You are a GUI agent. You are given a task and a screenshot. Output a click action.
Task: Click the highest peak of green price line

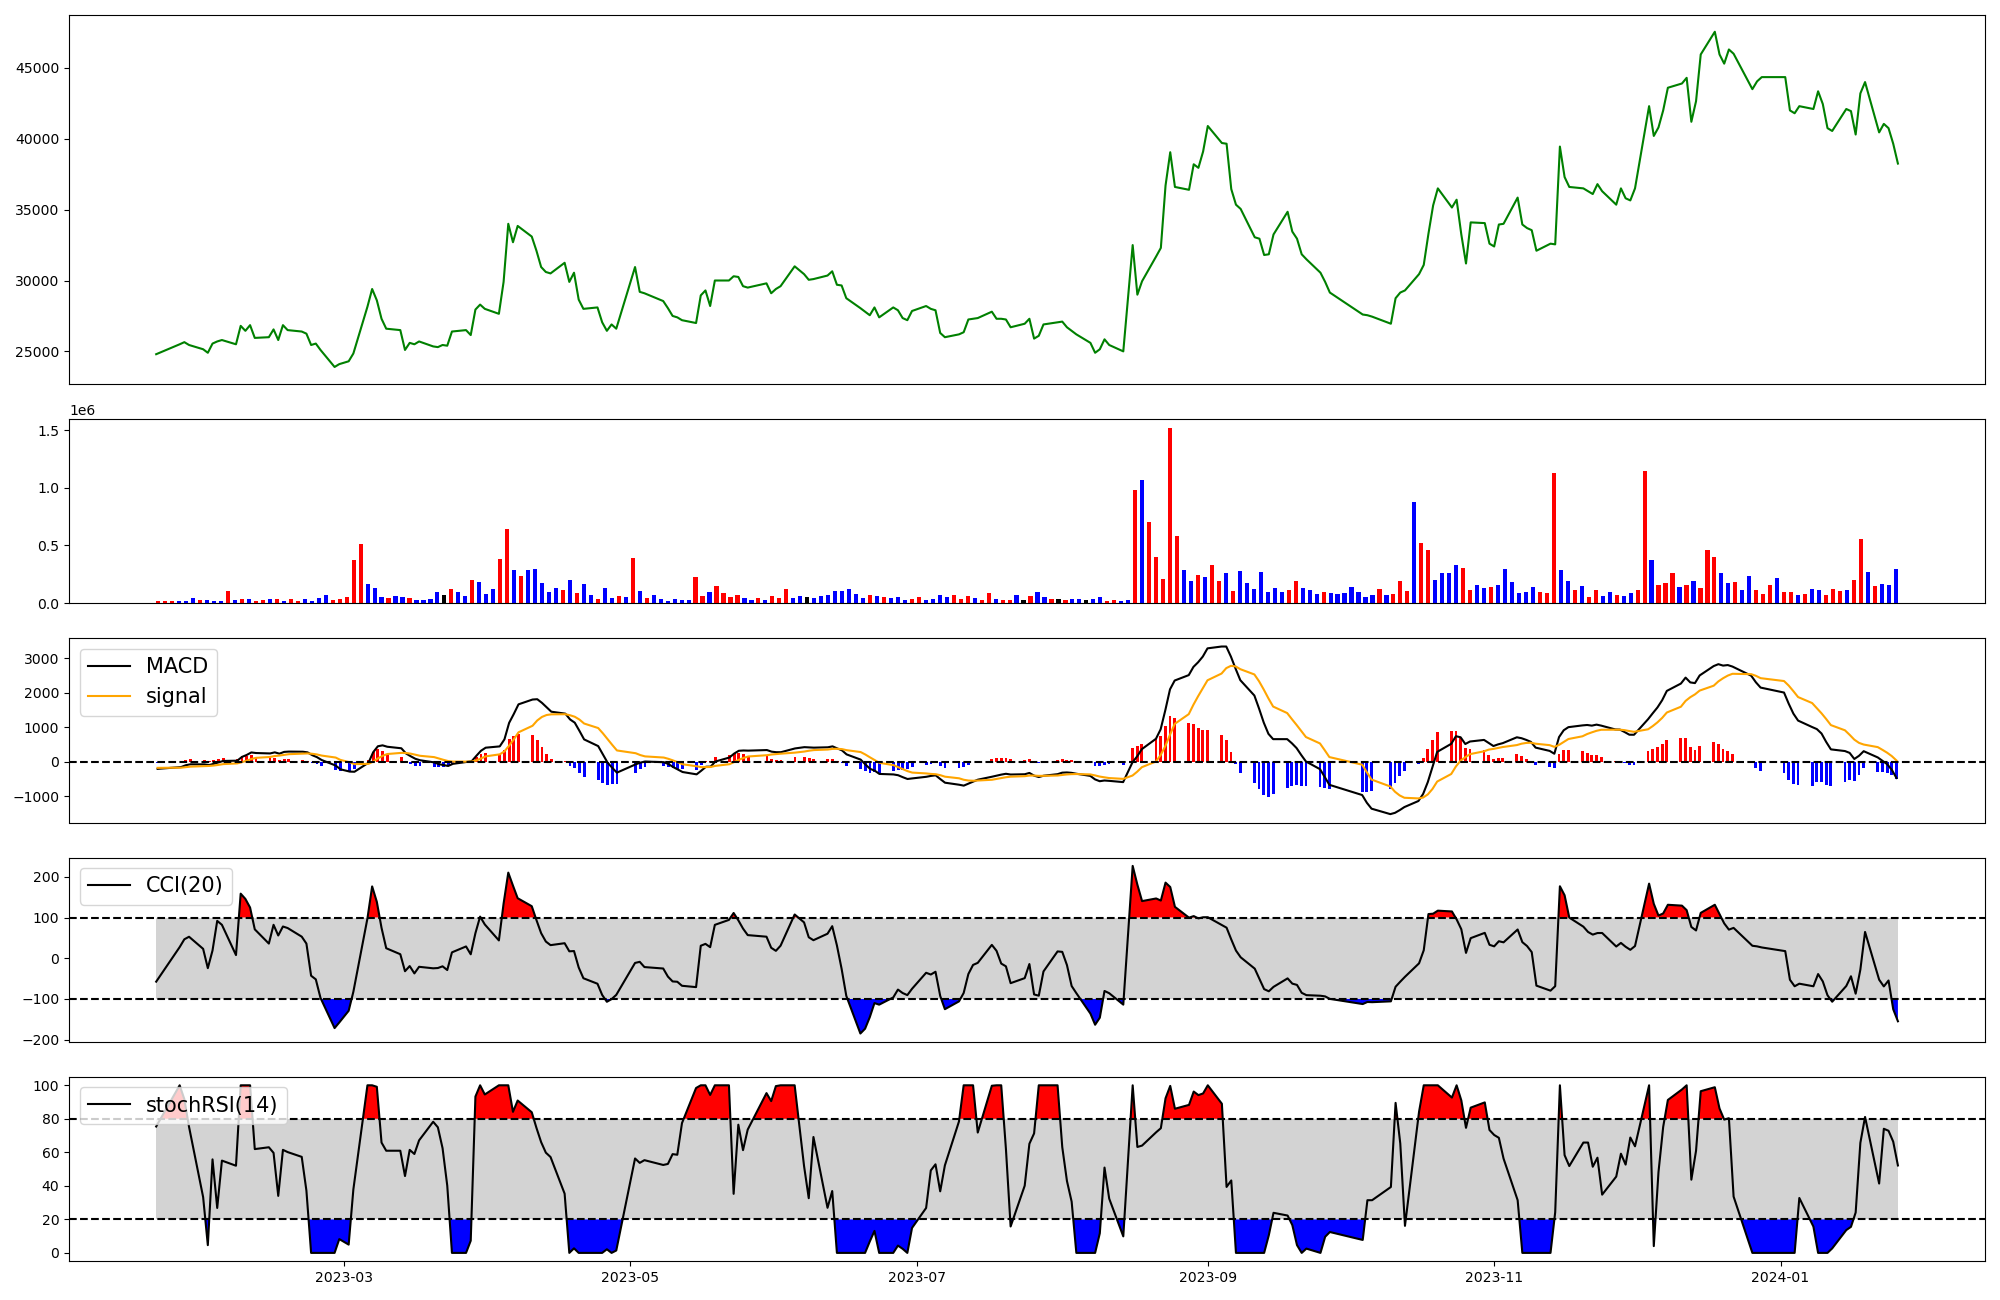(x=1714, y=32)
